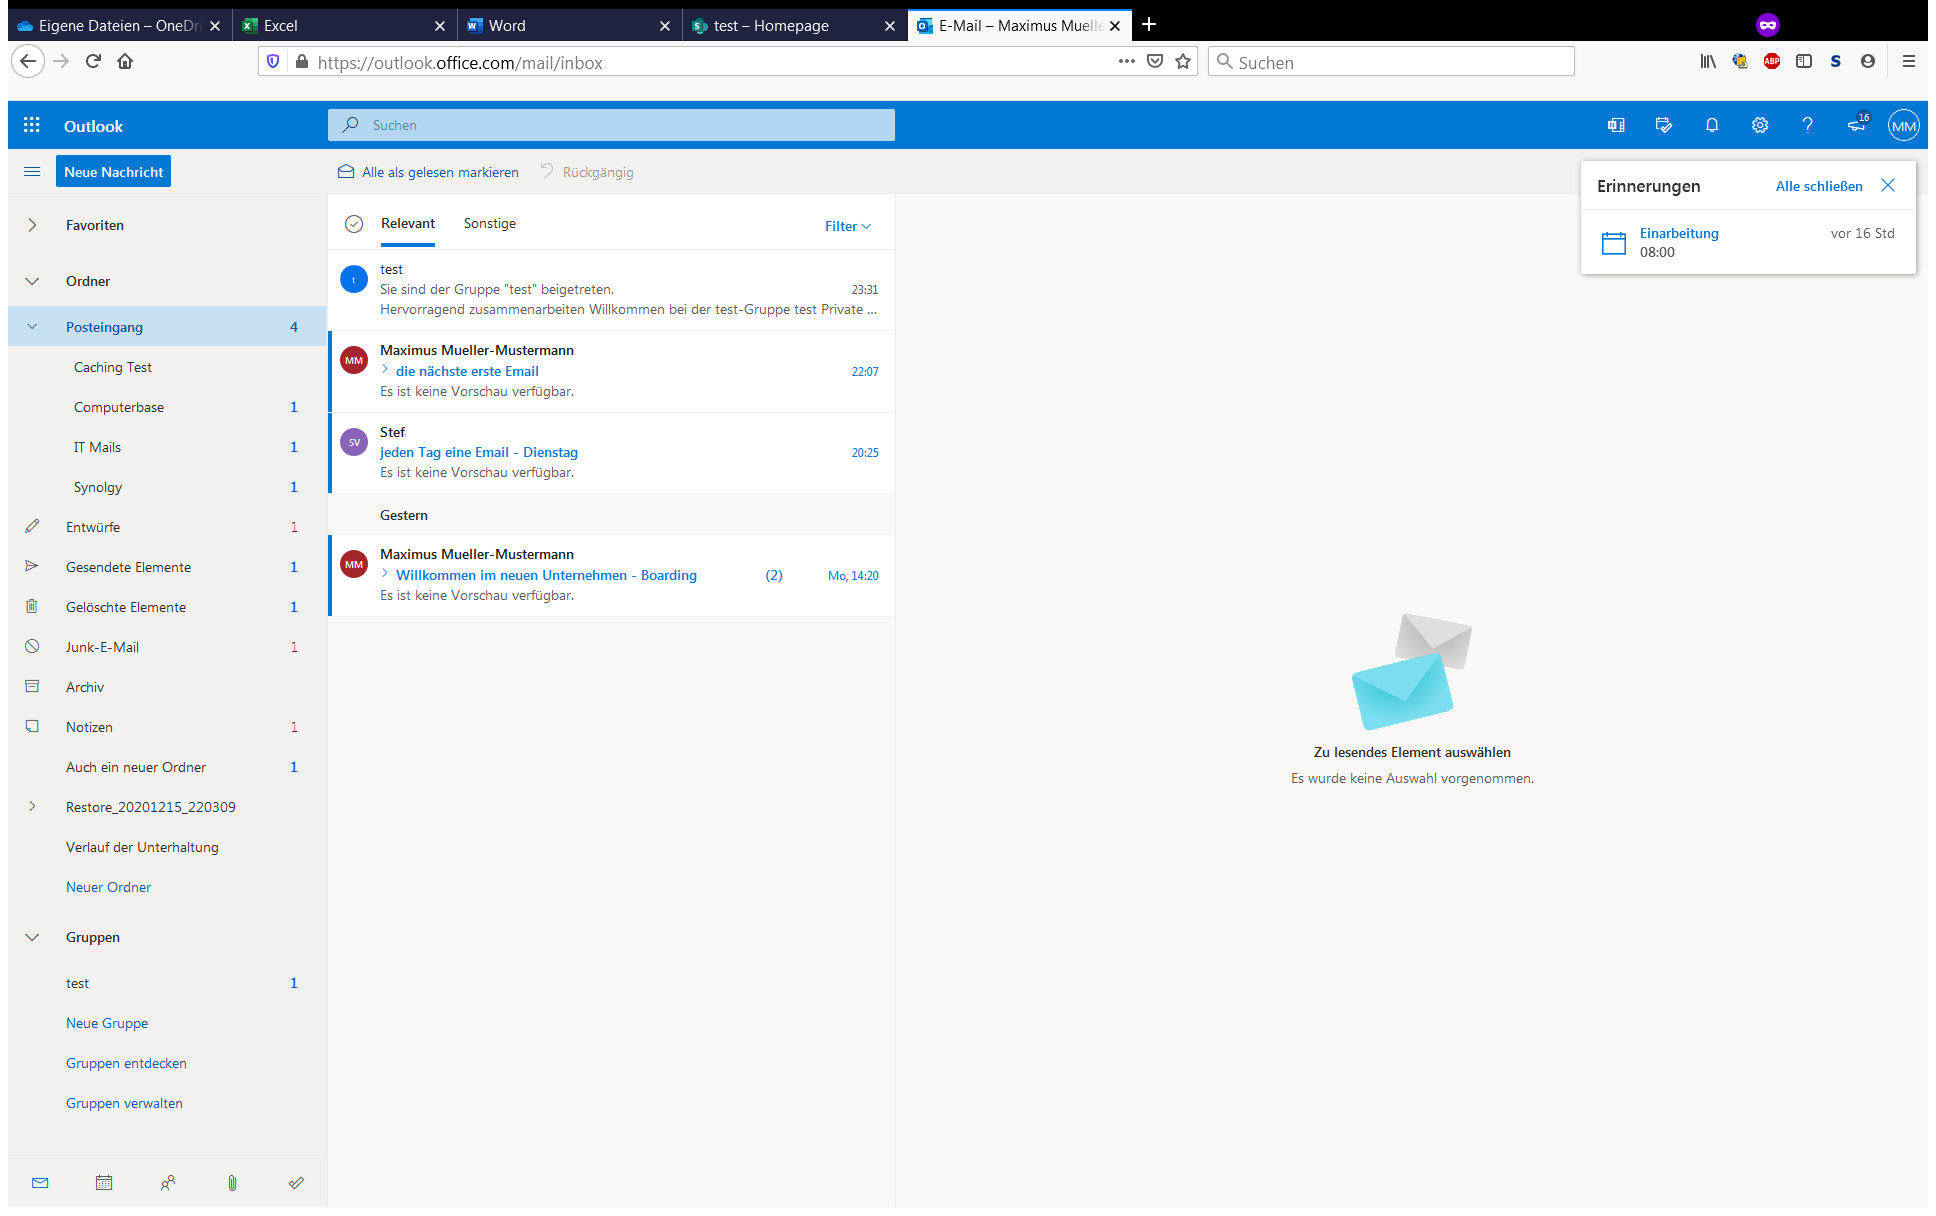Switch to Calendar view in bottom bar

pos(104,1183)
